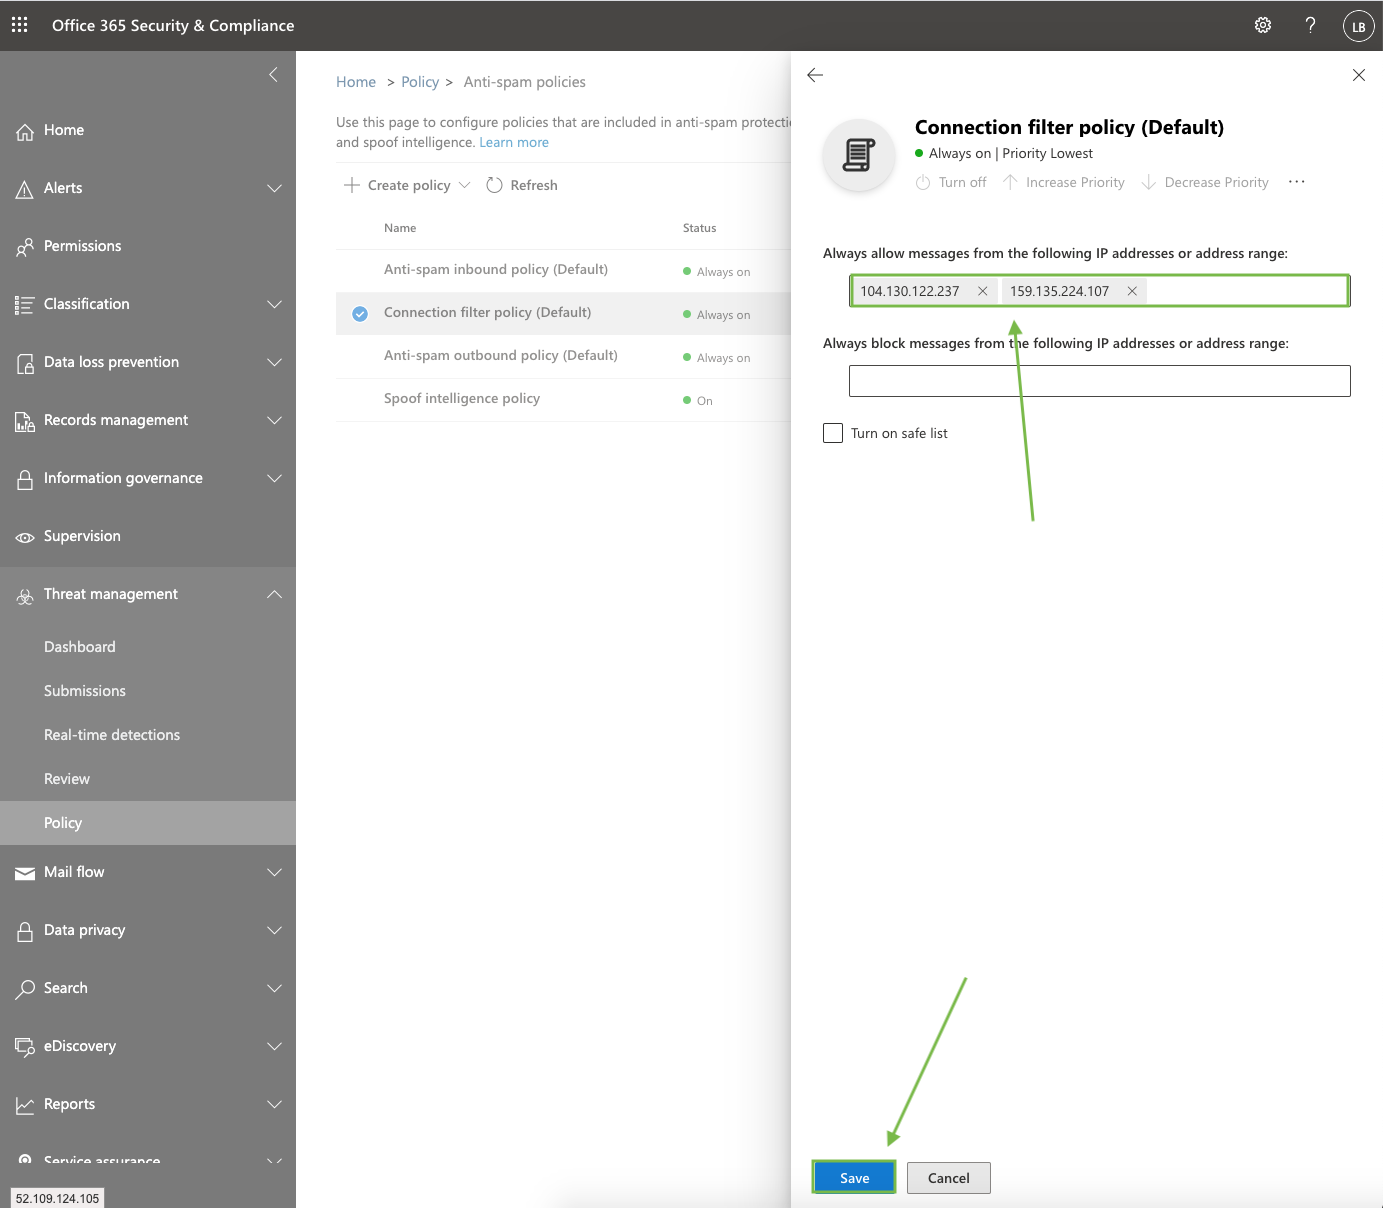Screen dimensions: 1383x1208
Task: Click the help question mark icon
Action: click(1310, 25)
